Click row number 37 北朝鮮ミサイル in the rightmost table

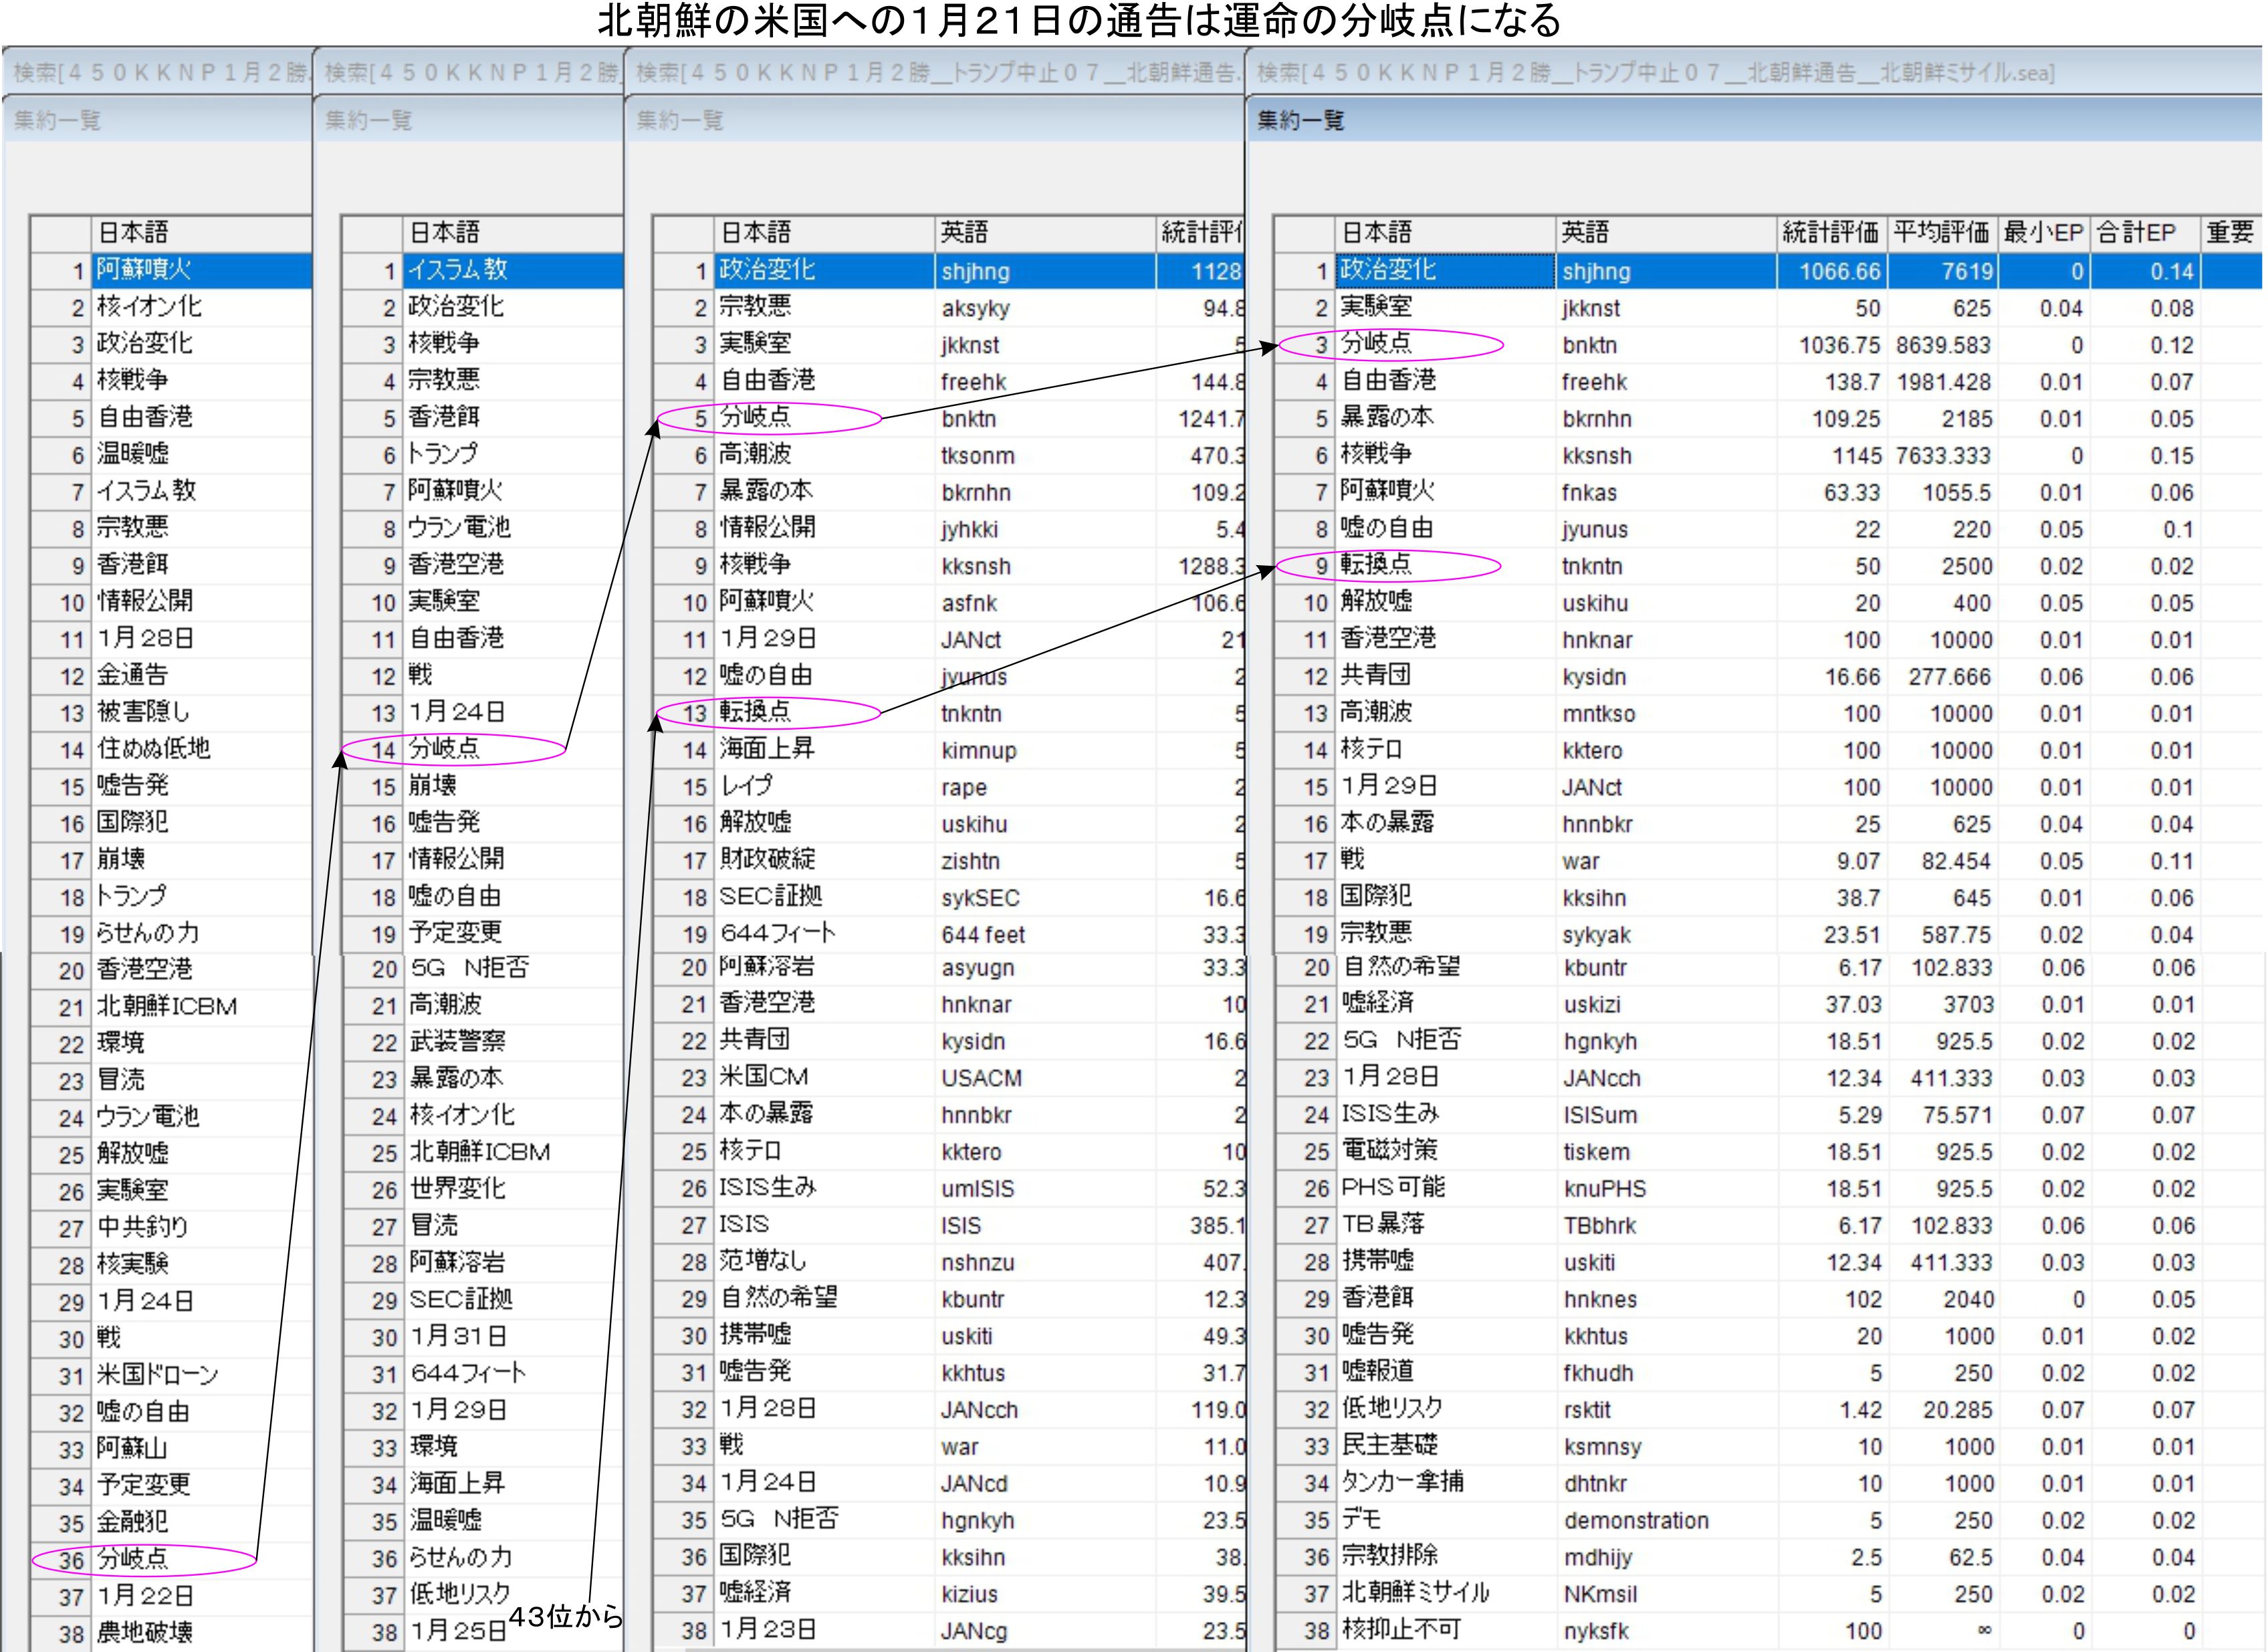pyautogui.click(x=1316, y=1593)
